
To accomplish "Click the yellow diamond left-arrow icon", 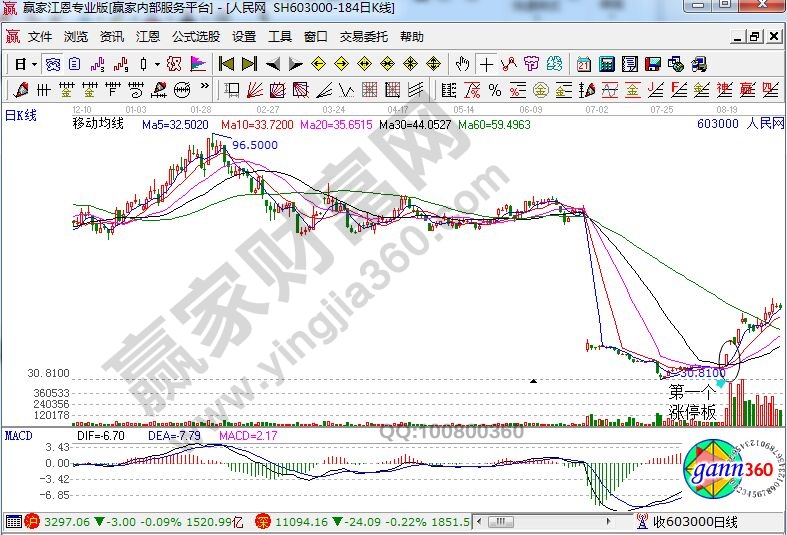I will click(x=319, y=64).
